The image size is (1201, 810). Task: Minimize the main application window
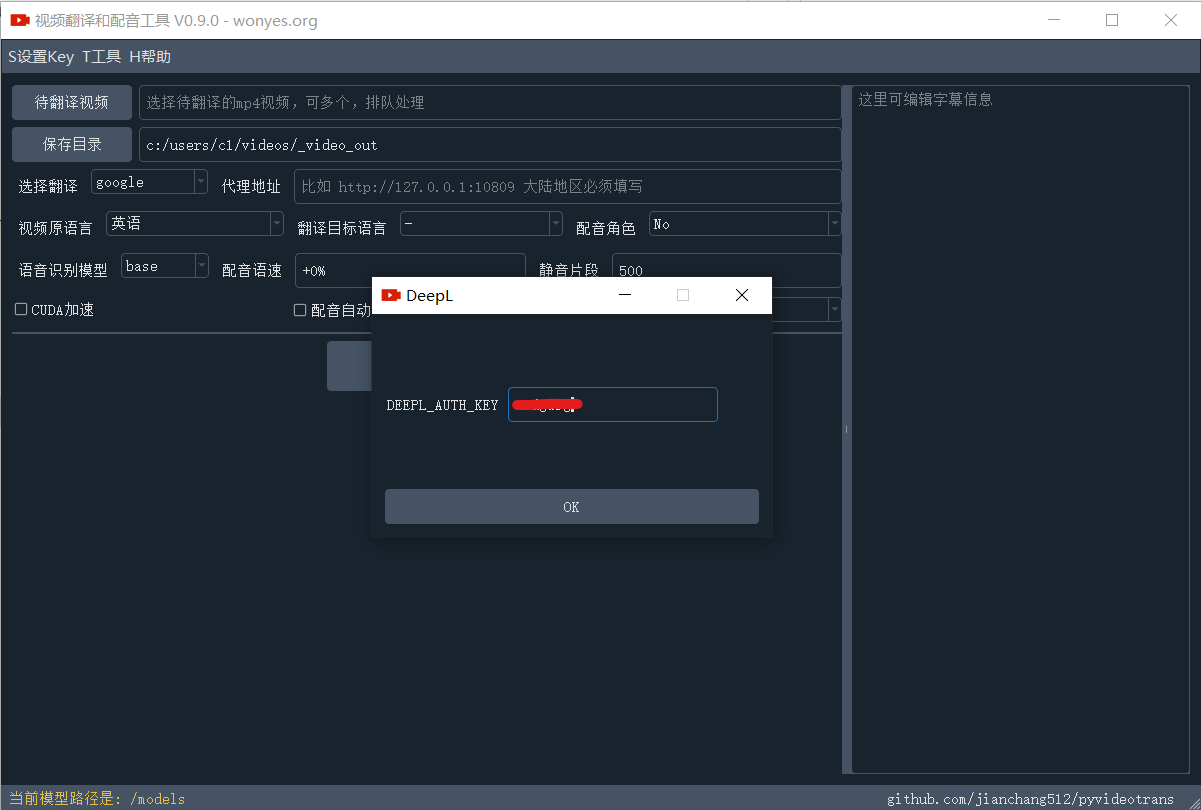click(1054, 20)
